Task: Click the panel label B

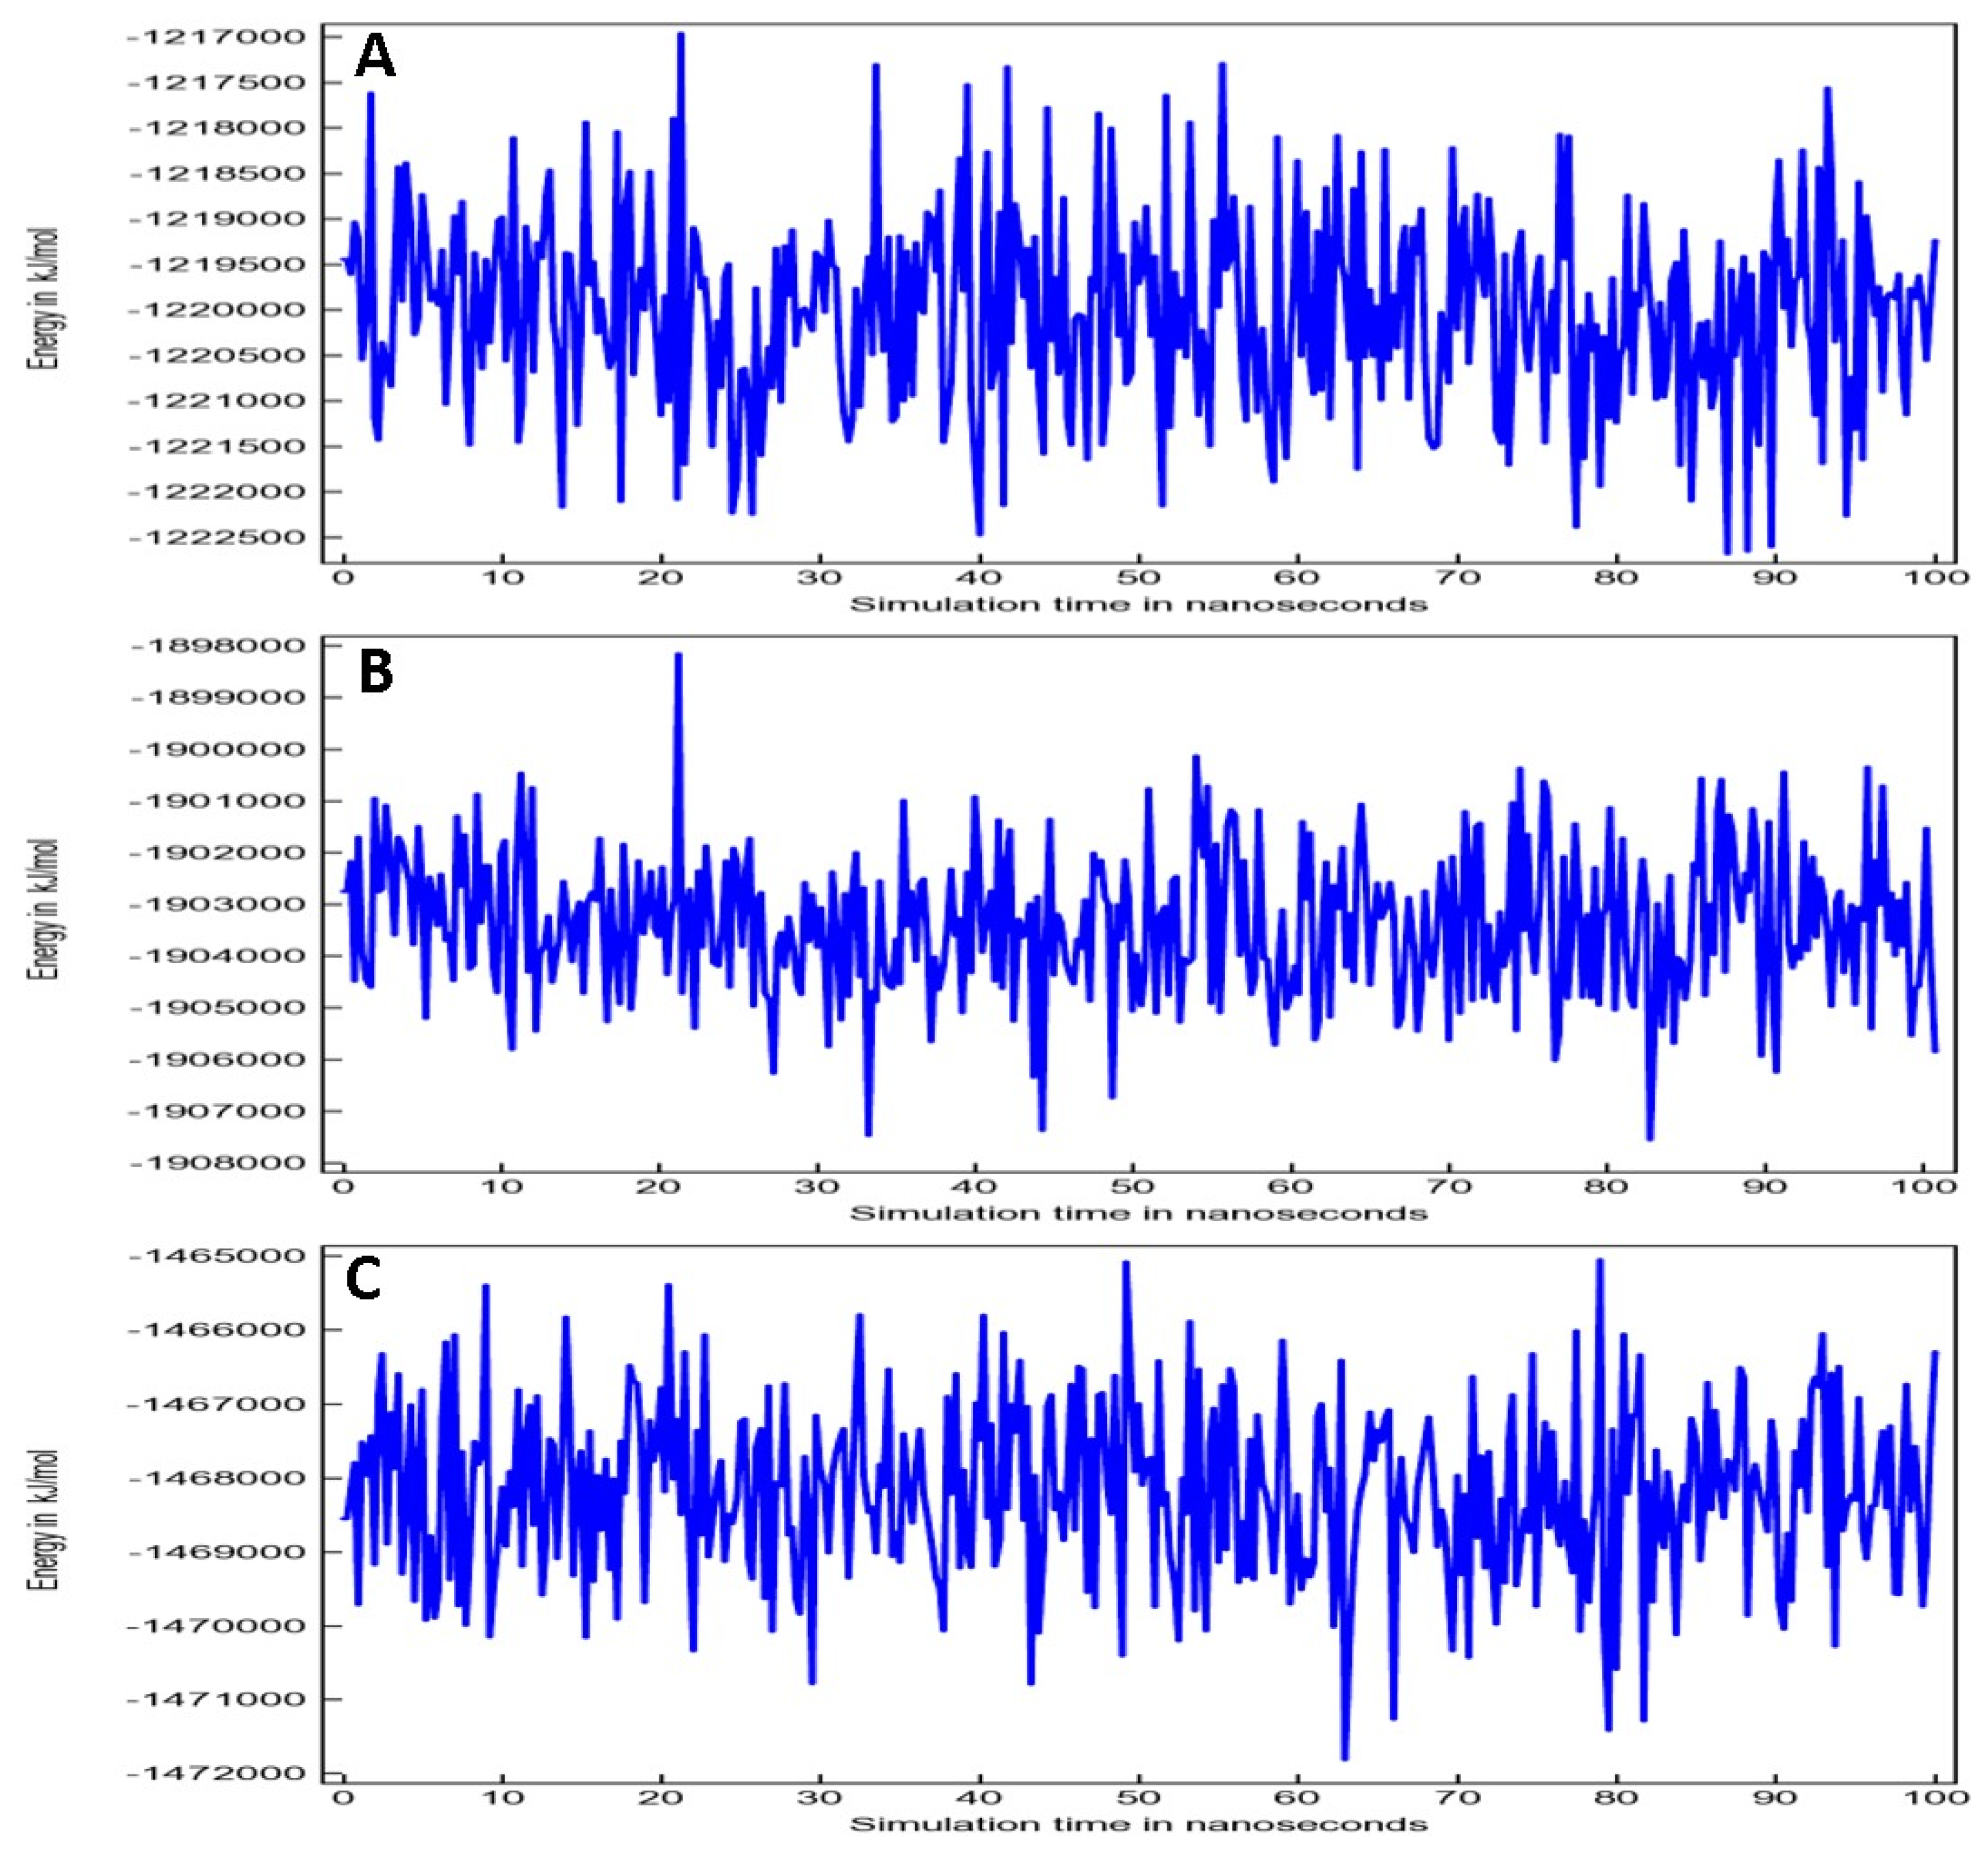Action: click(376, 672)
